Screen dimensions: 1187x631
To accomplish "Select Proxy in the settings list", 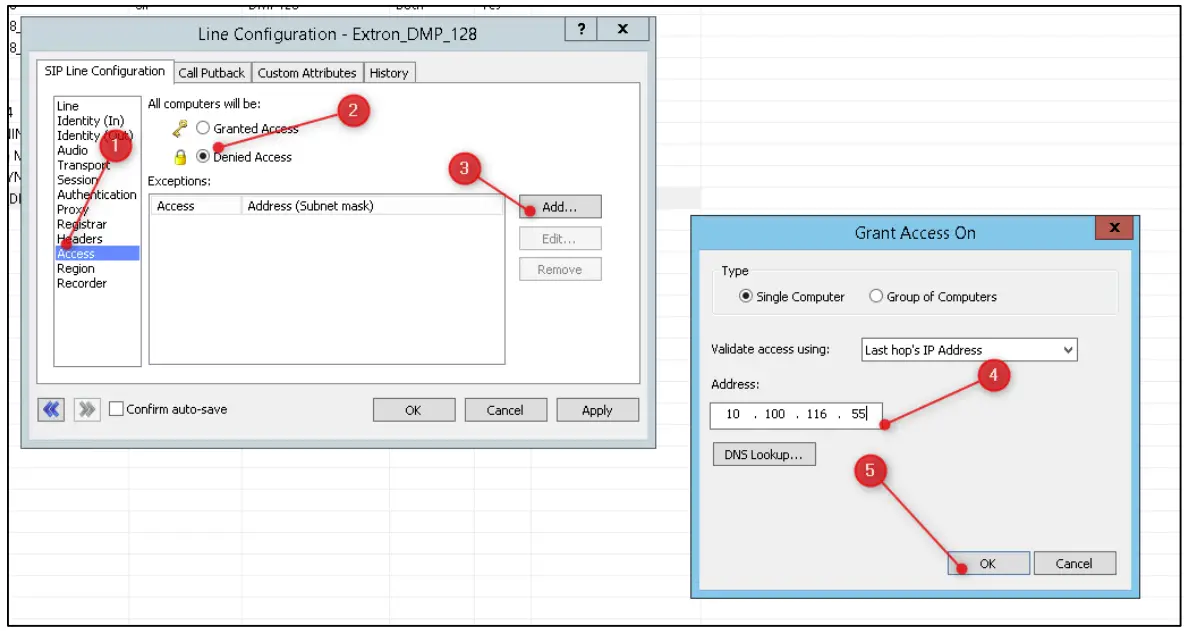I will point(73,209).
